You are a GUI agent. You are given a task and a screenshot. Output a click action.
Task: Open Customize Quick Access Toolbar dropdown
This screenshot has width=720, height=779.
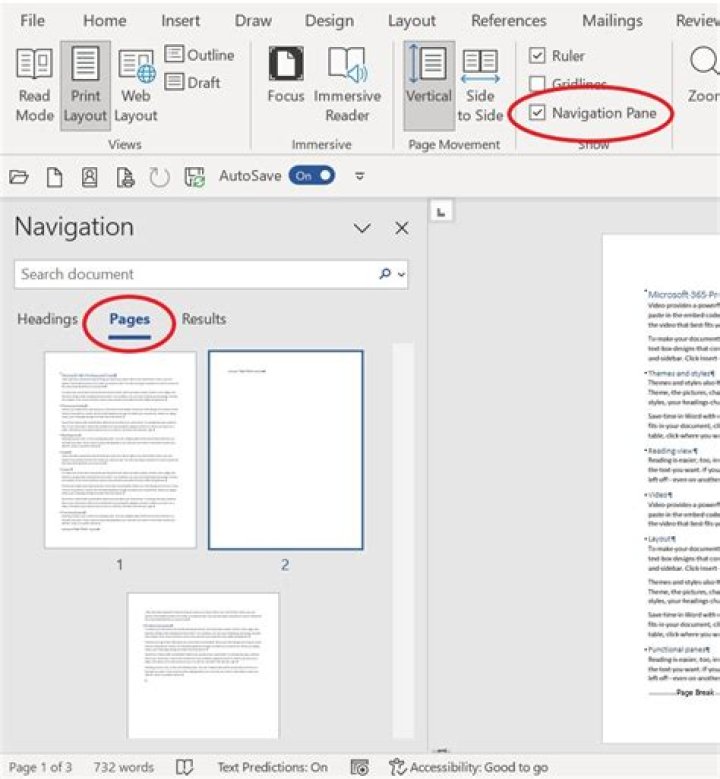click(x=360, y=176)
